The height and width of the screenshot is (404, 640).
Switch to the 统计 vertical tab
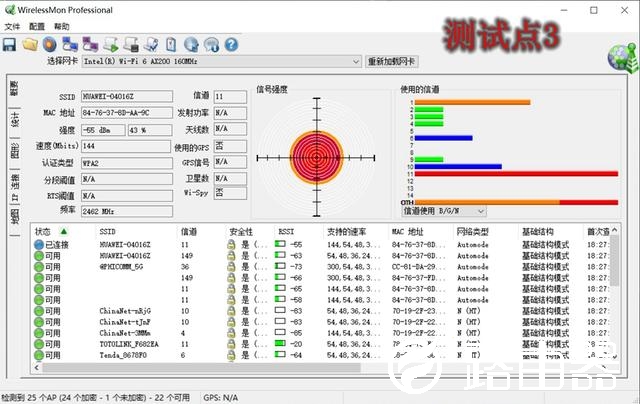tap(14, 119)
